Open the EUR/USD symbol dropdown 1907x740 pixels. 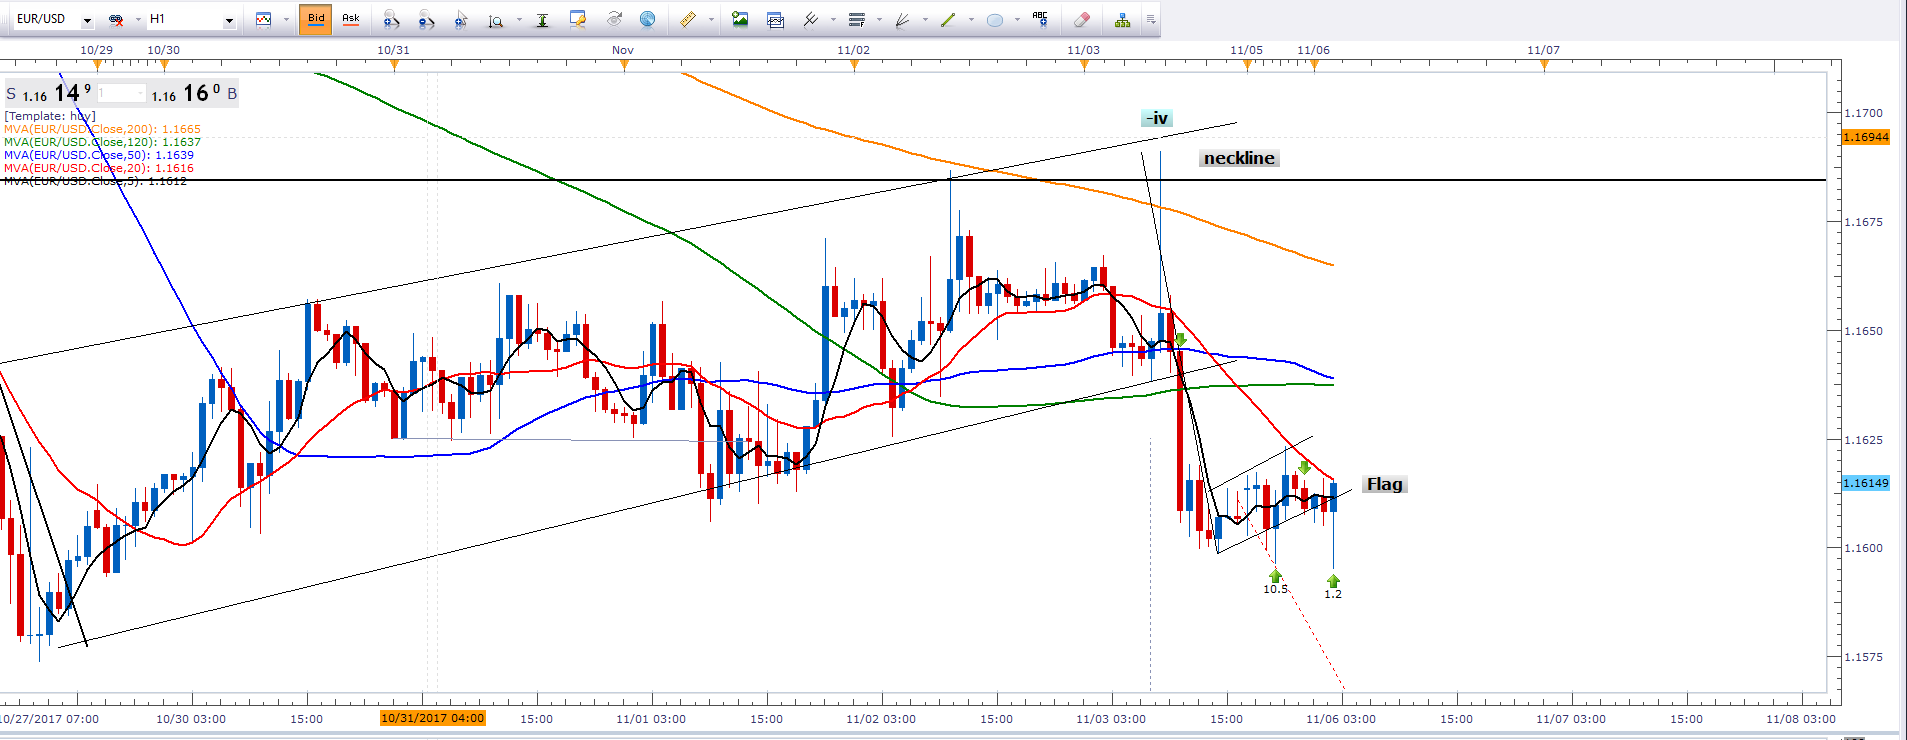click(87, 20)
